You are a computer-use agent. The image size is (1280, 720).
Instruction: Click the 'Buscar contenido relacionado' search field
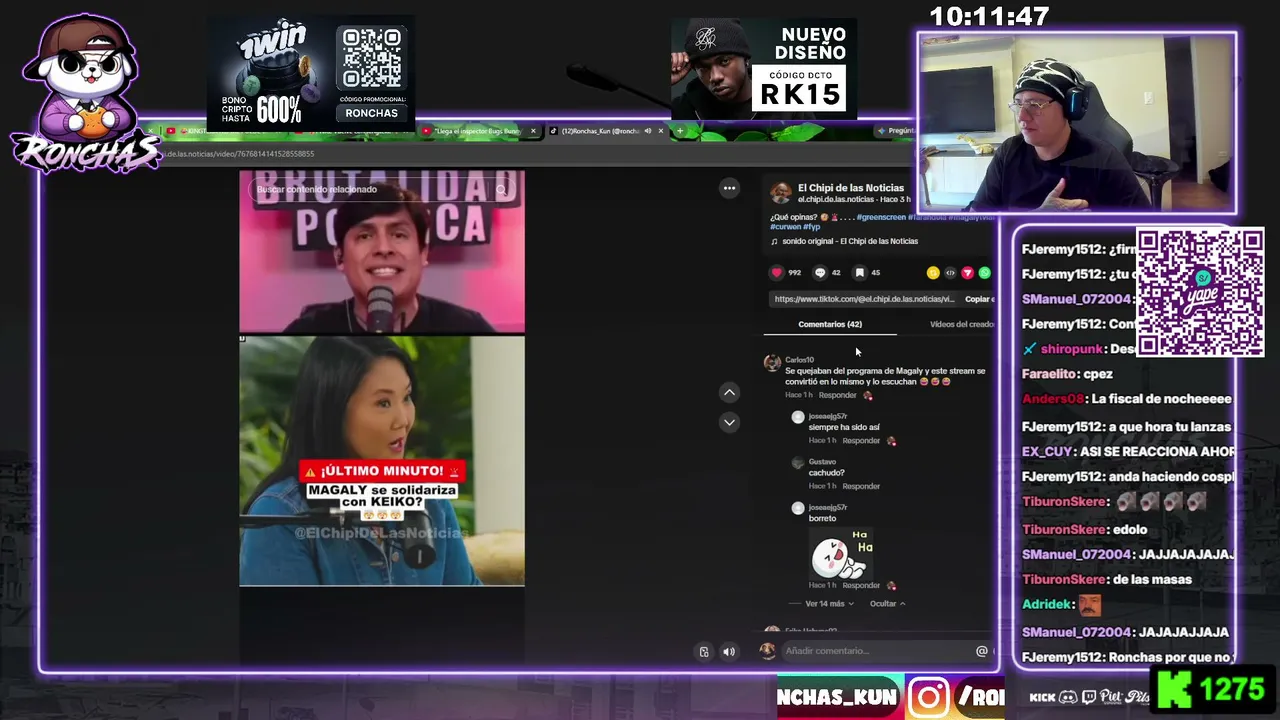[372, 189]
